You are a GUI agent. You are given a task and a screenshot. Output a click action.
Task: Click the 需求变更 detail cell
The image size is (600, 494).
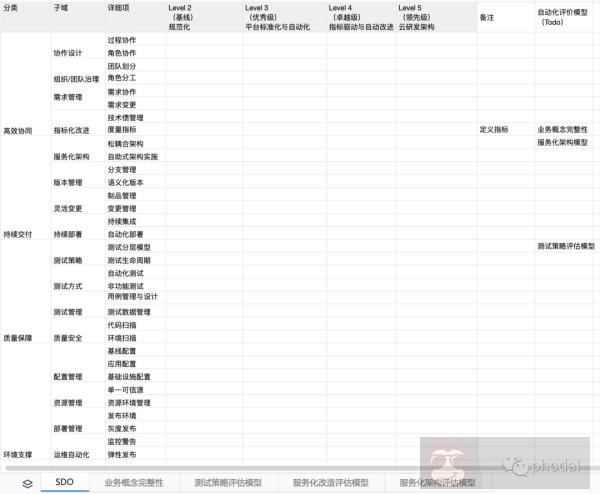pos(135,104)
